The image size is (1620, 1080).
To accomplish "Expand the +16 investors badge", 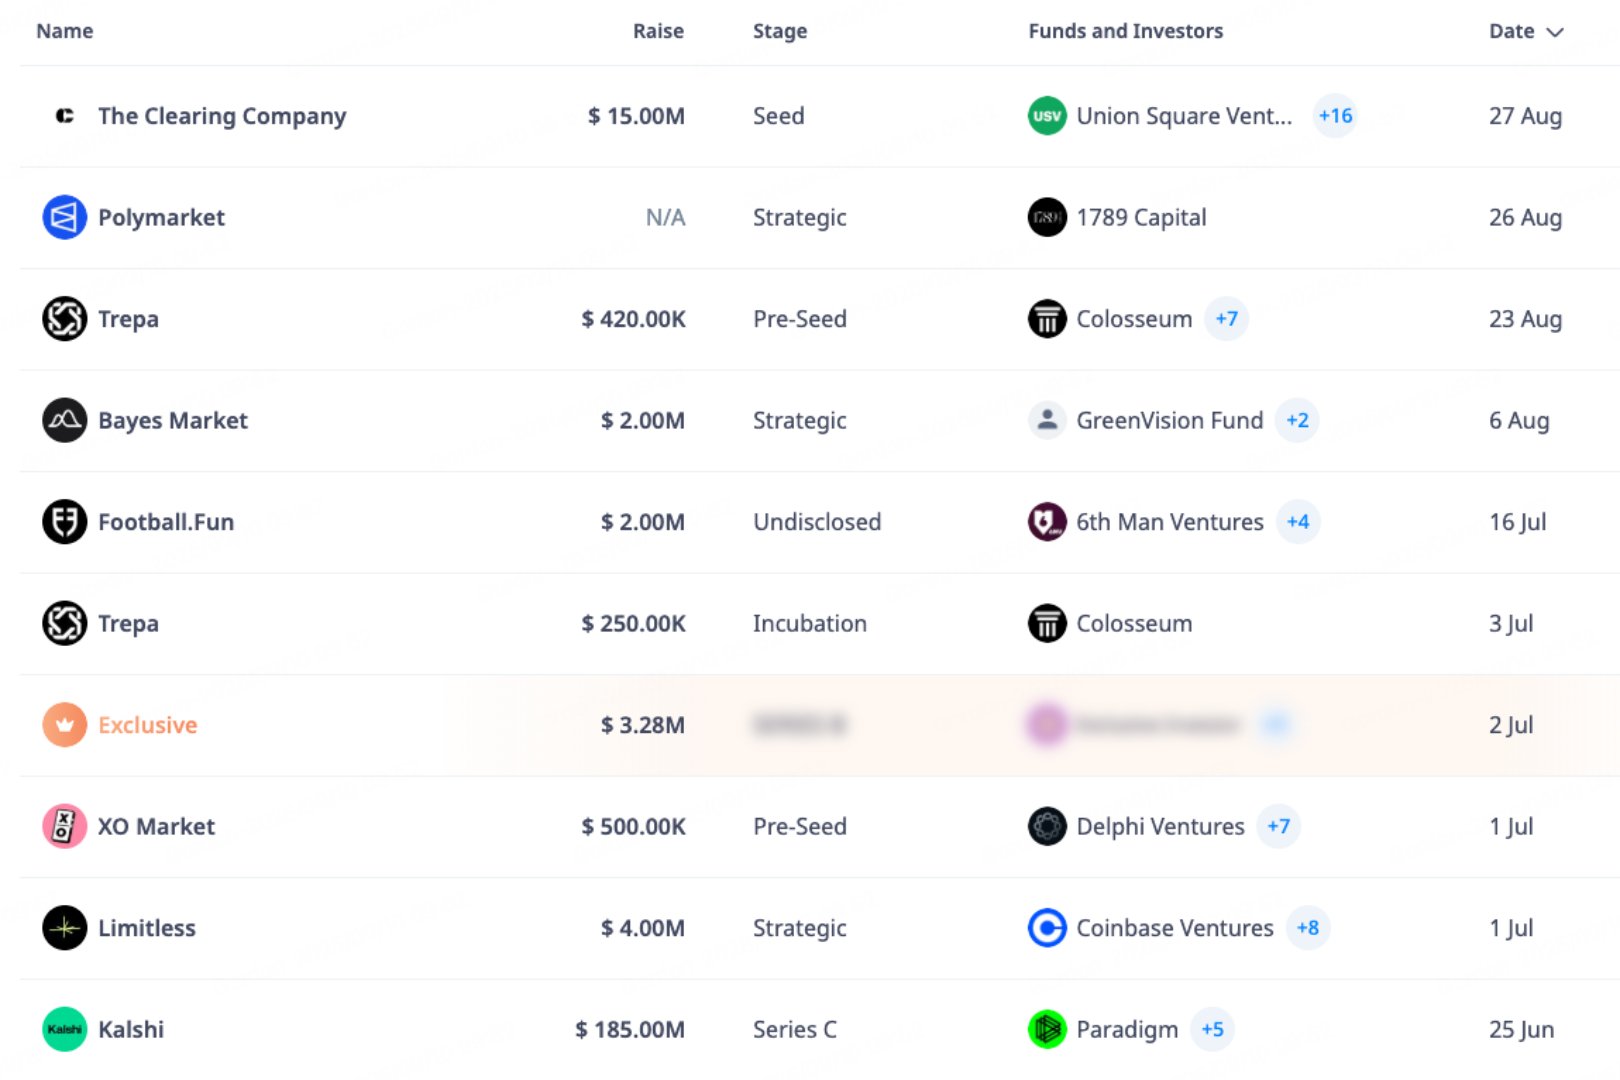I will (x=1335, y=116).
